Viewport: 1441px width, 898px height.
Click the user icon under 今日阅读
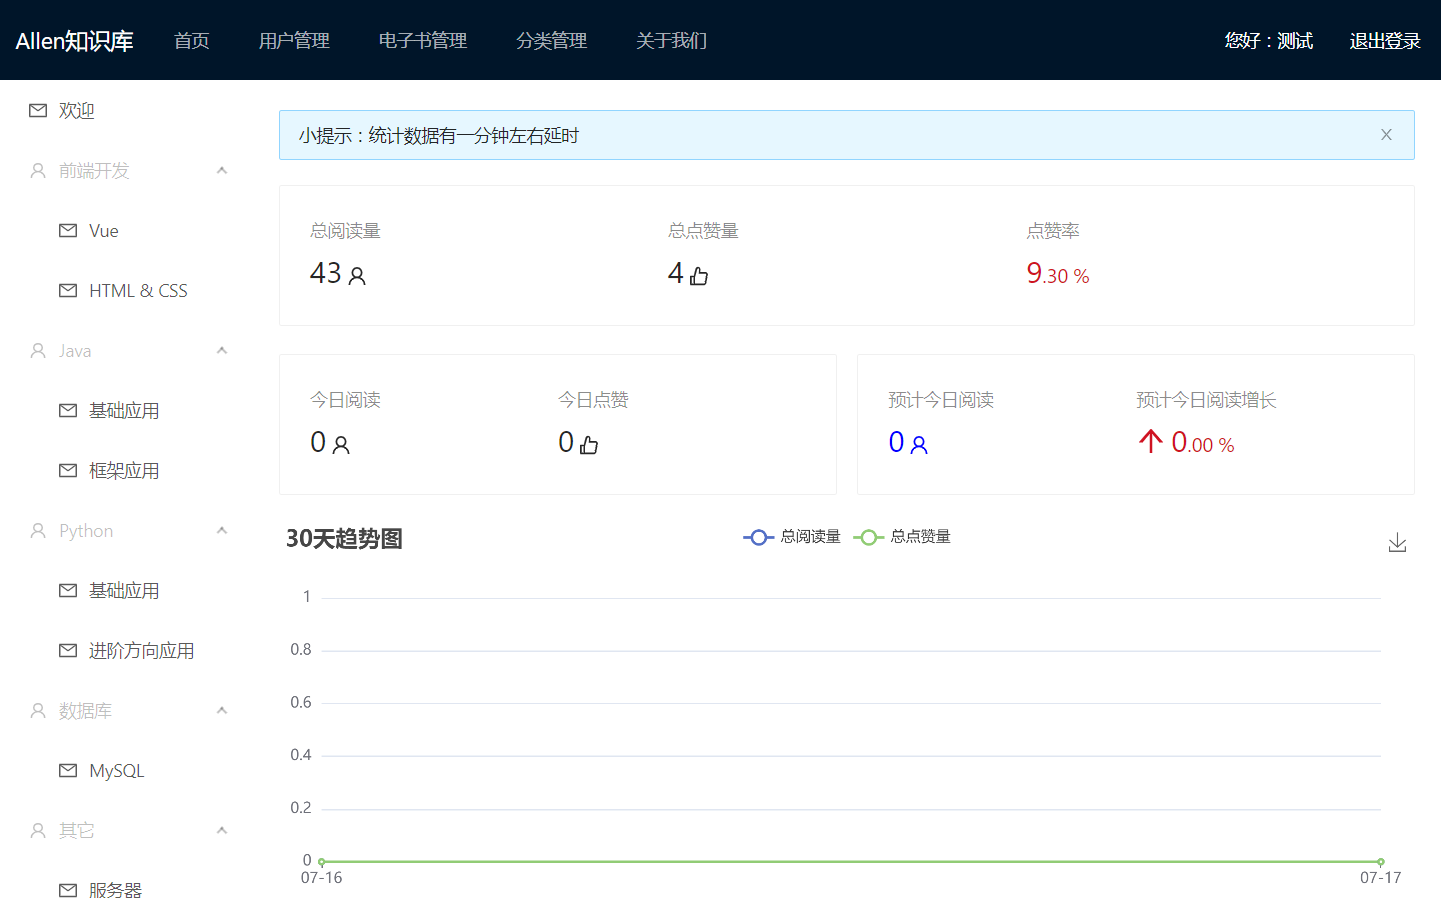pos(341,445)
